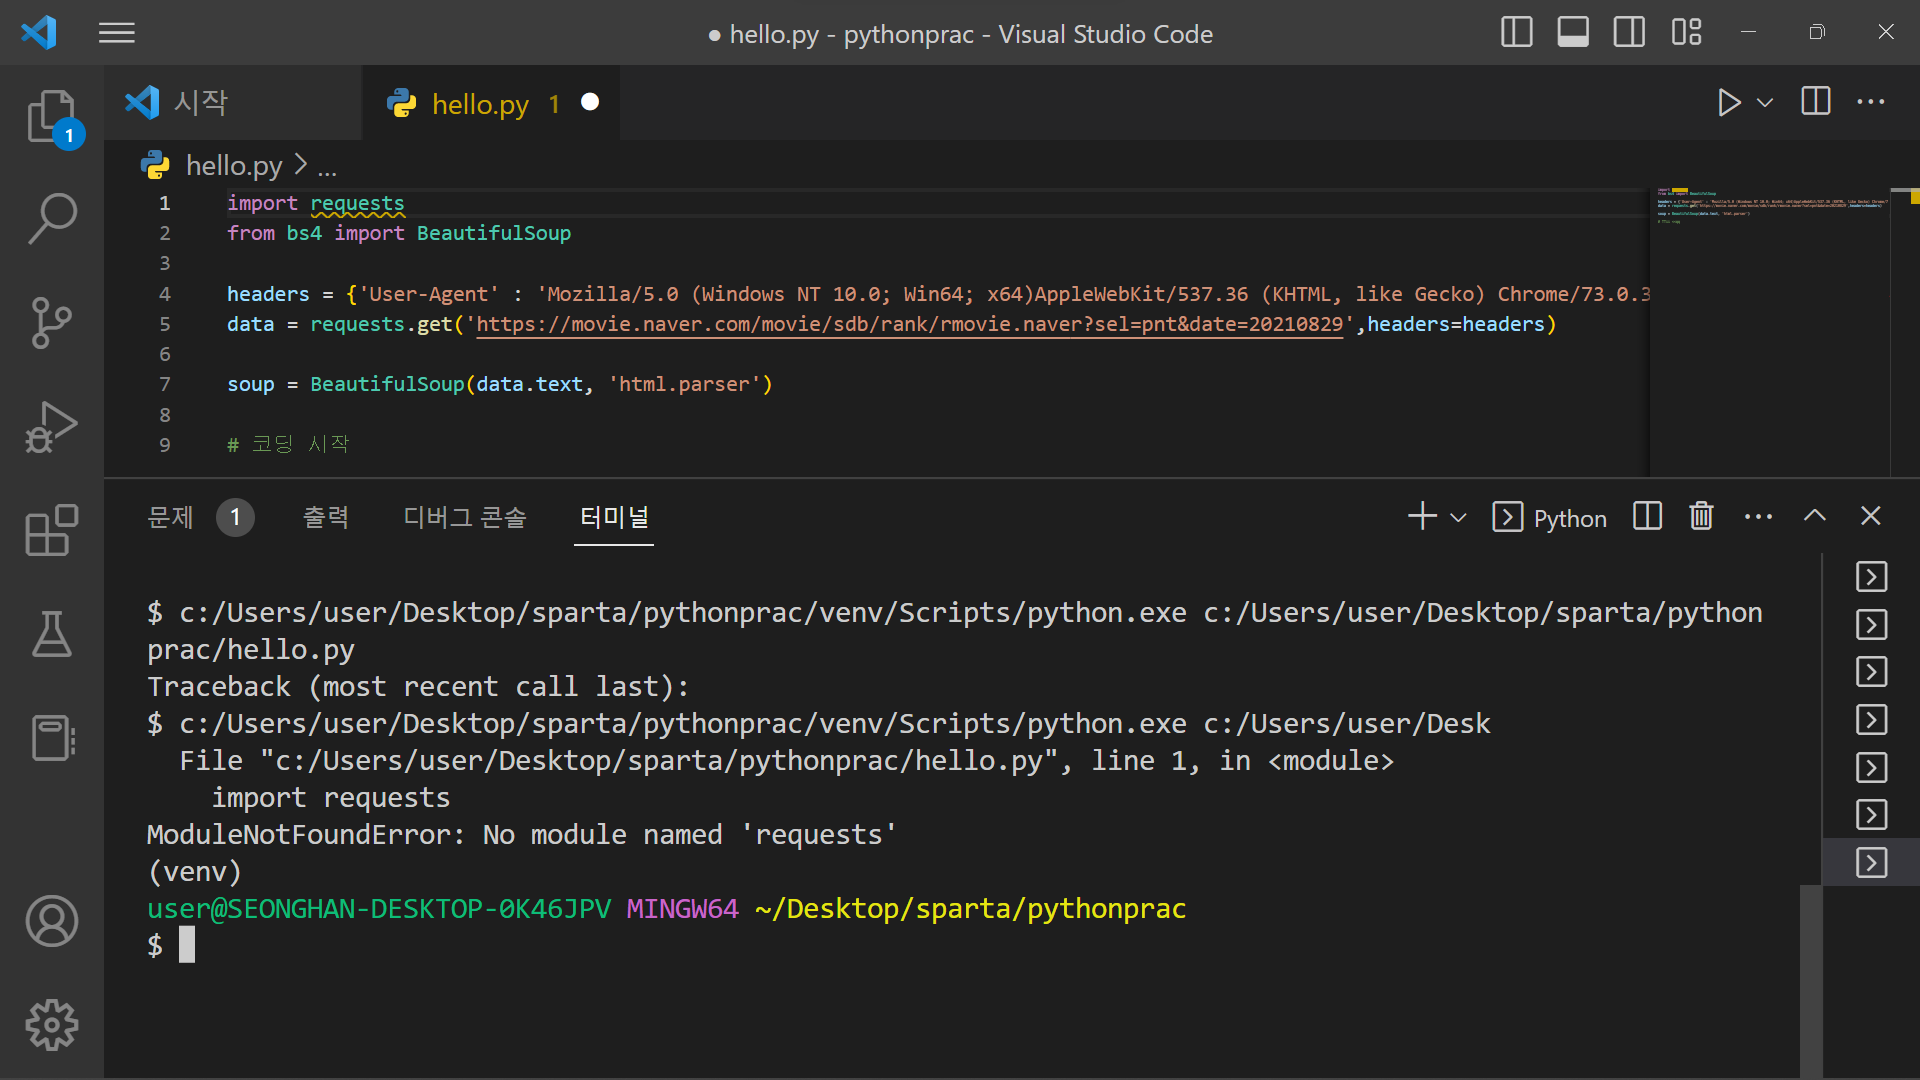Click BeautifulSoup on line 2
1920x1080 pixels.
(x=494, y=233)
